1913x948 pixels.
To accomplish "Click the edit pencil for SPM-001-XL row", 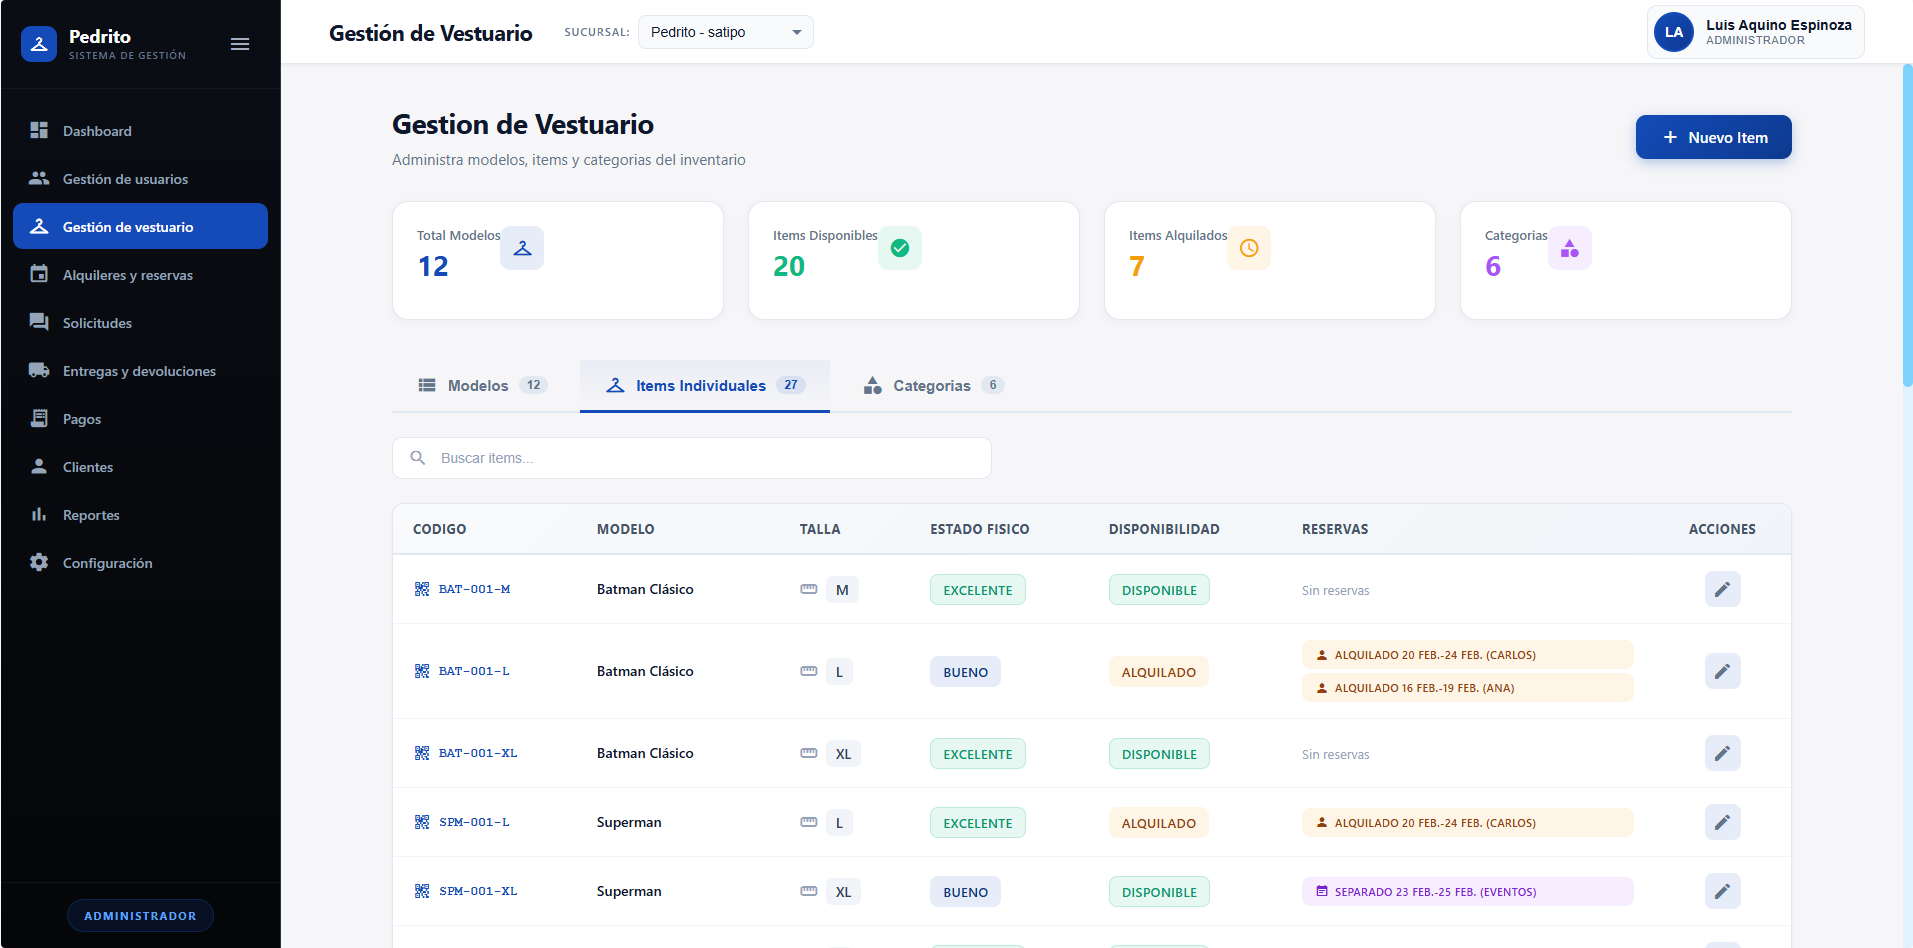I will (x=1722, y=892).
